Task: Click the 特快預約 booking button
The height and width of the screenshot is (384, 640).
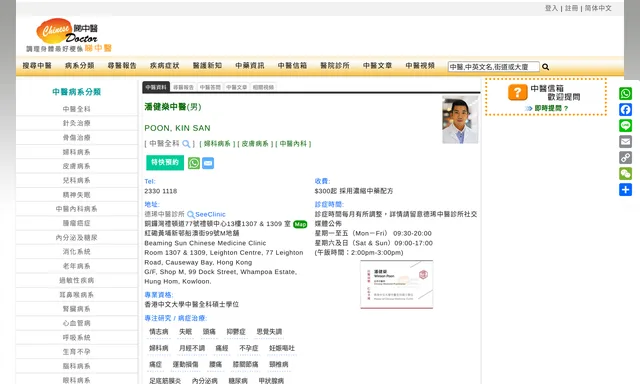Action: [165, 162]
